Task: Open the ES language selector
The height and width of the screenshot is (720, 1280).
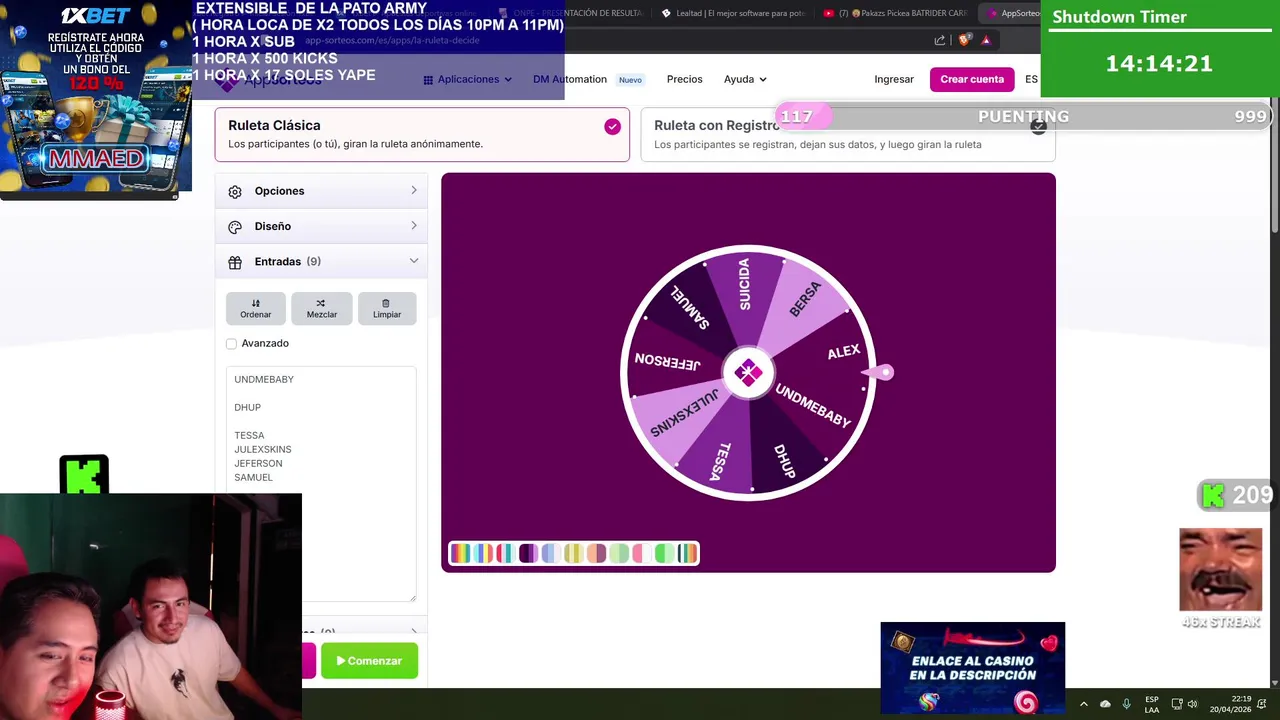Action: coord(1031,79)
